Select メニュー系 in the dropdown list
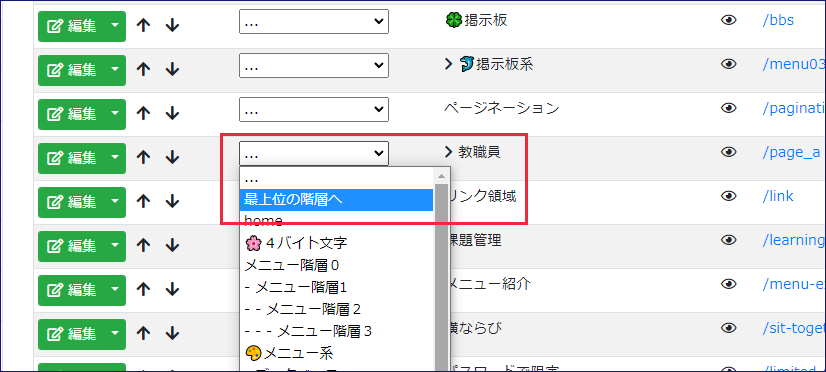 click(337, 353)
